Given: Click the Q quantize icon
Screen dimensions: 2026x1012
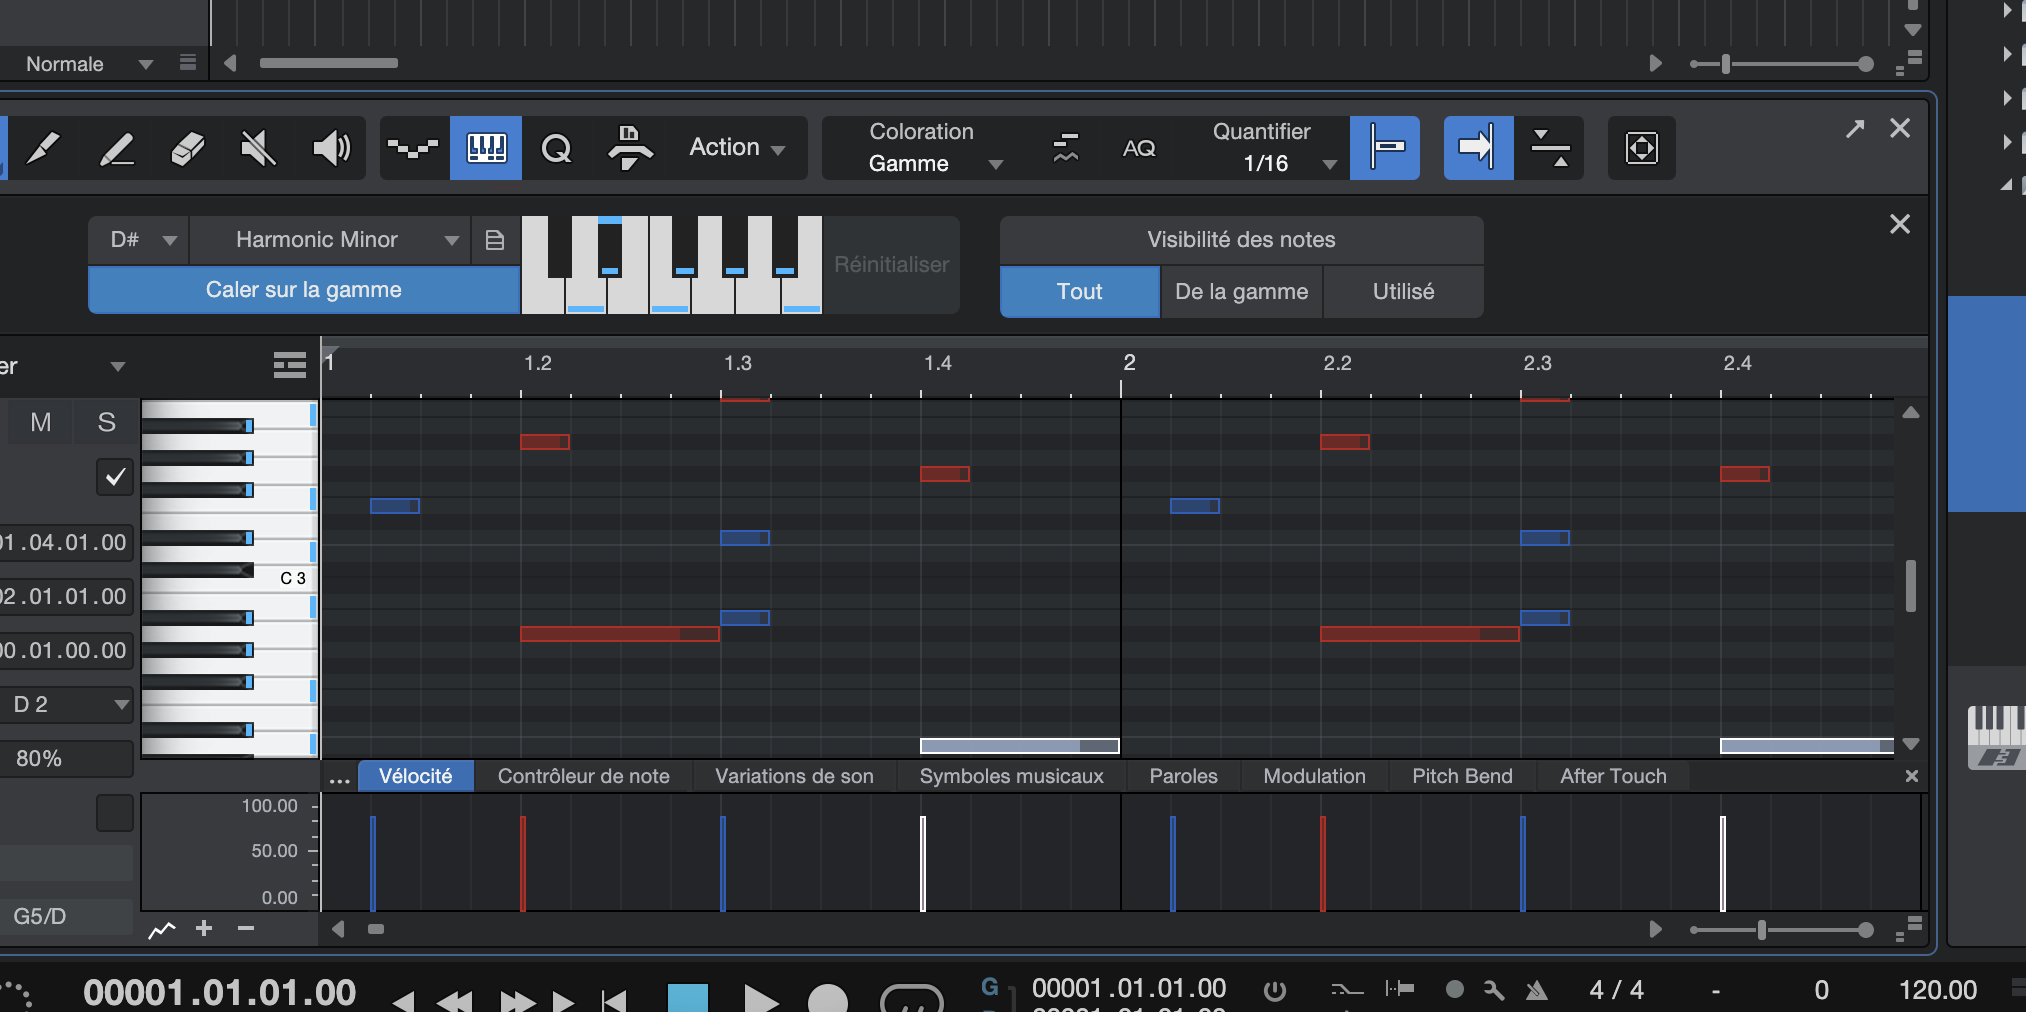Looking at the screenshot, I should click(x=556, y=148).
